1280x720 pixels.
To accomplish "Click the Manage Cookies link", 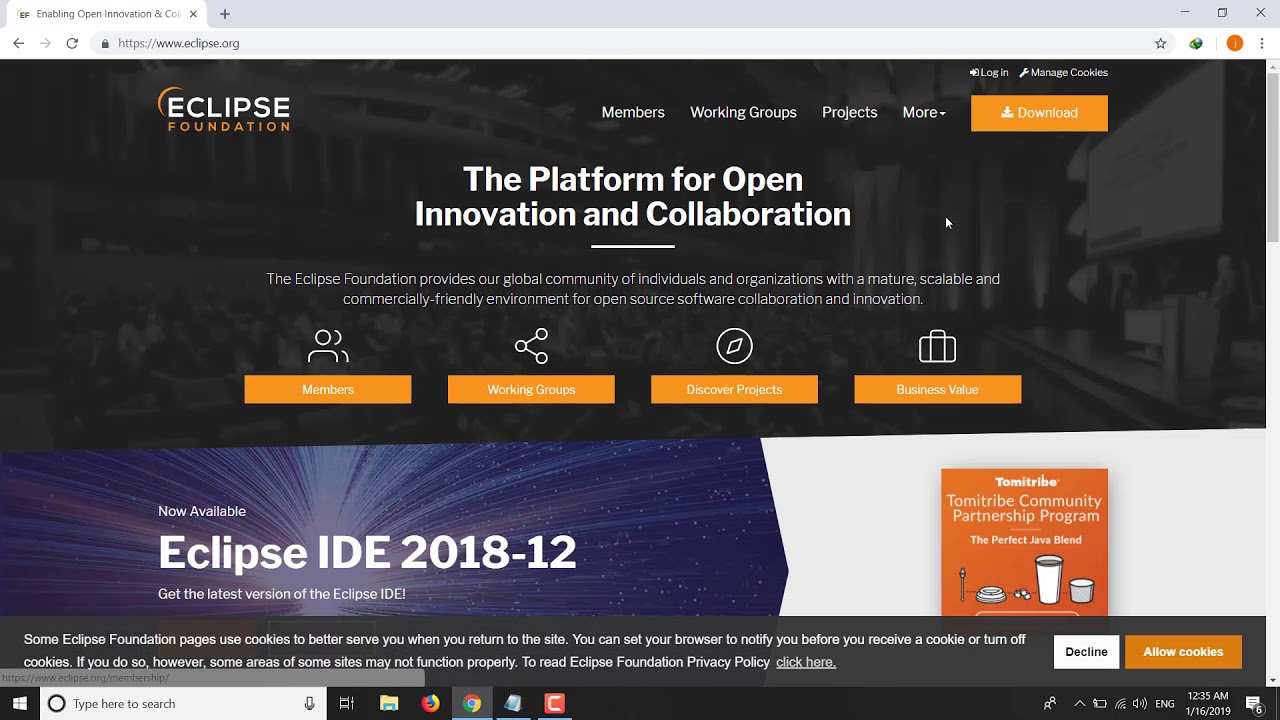I will pos(1063,72).
